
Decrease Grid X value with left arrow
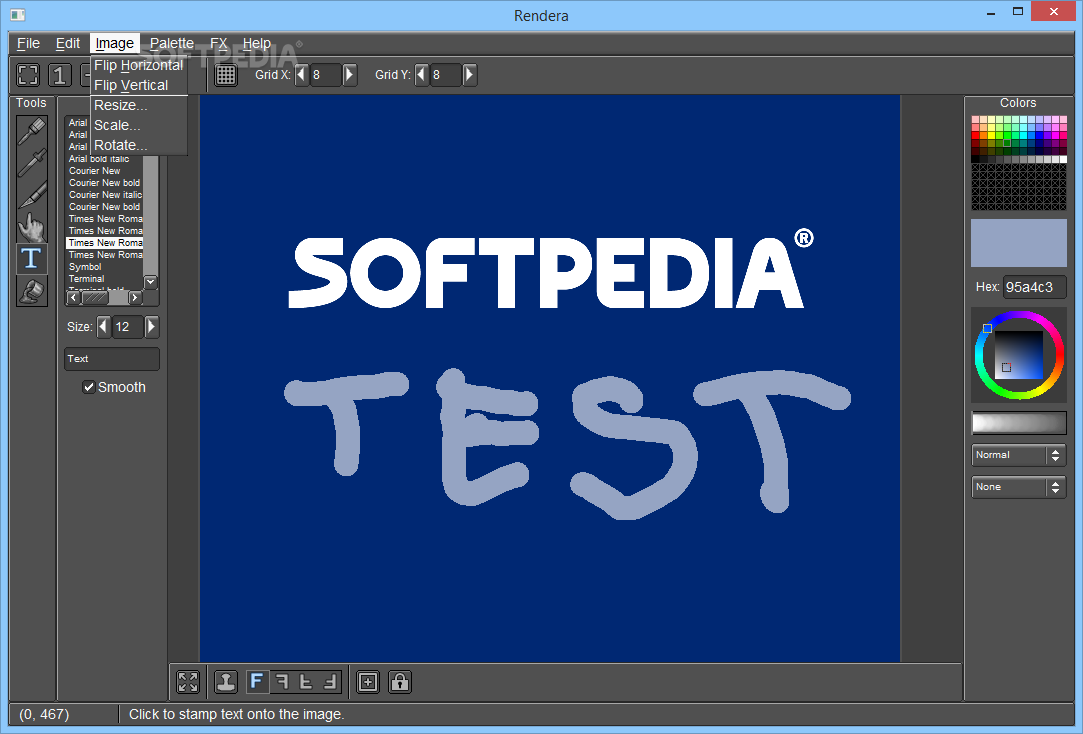[302, 75]
